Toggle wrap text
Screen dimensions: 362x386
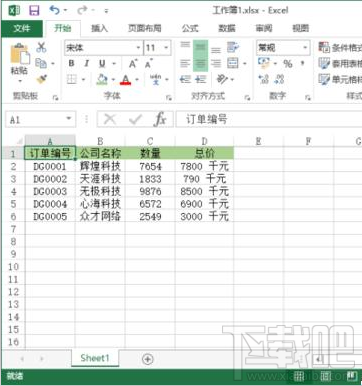pos(233,47)
